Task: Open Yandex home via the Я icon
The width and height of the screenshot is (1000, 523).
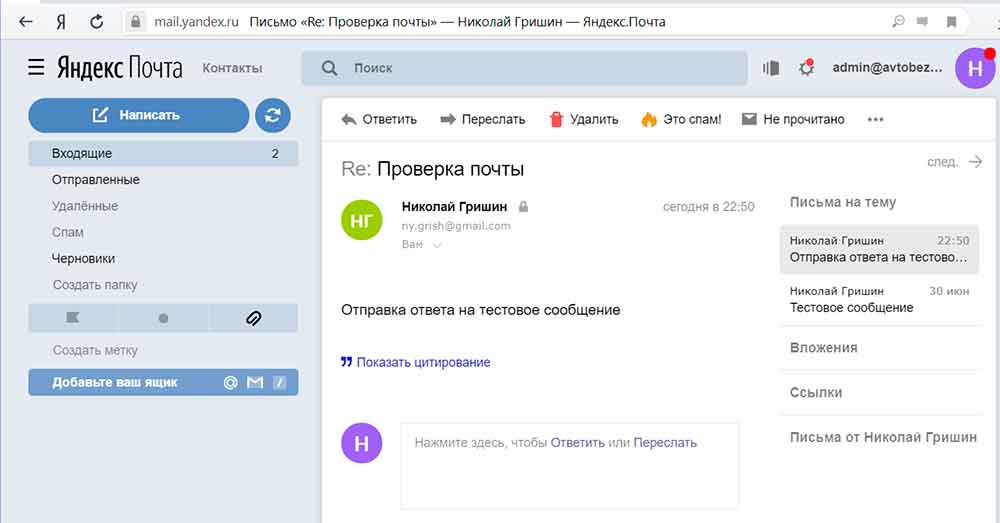Action: pyautogui.click(x=61, y=22)
